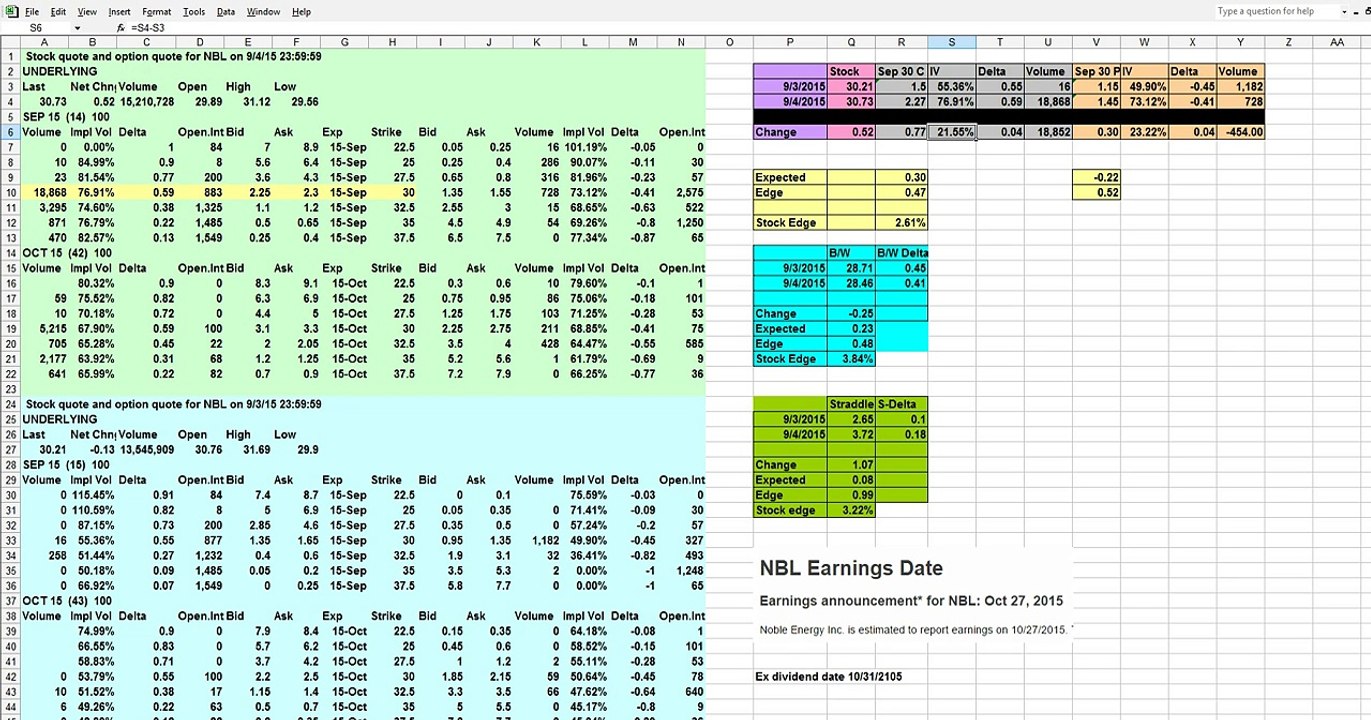This screenshot has height=720, width=1371.
Task: Select the active cell showing 21.55%
Action: pyautogui.click(x=951, y=132)
